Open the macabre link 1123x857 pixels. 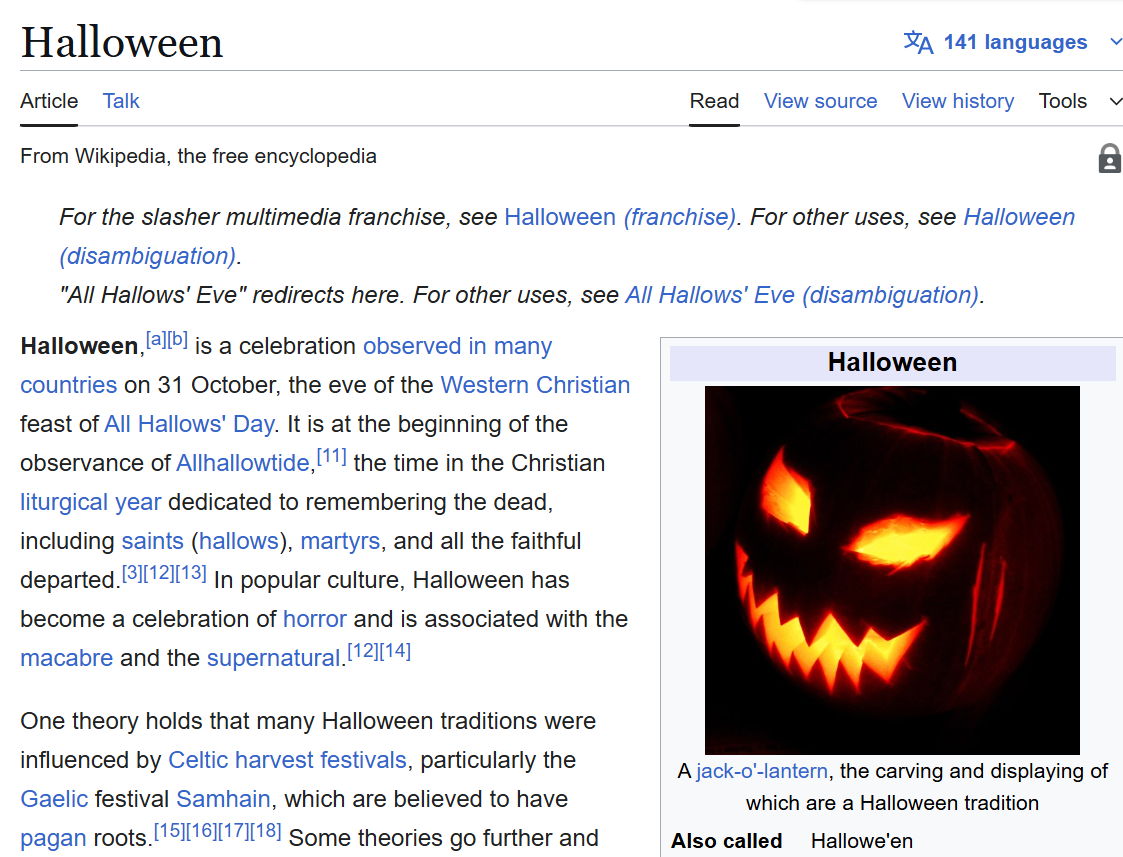pos(67,658)
